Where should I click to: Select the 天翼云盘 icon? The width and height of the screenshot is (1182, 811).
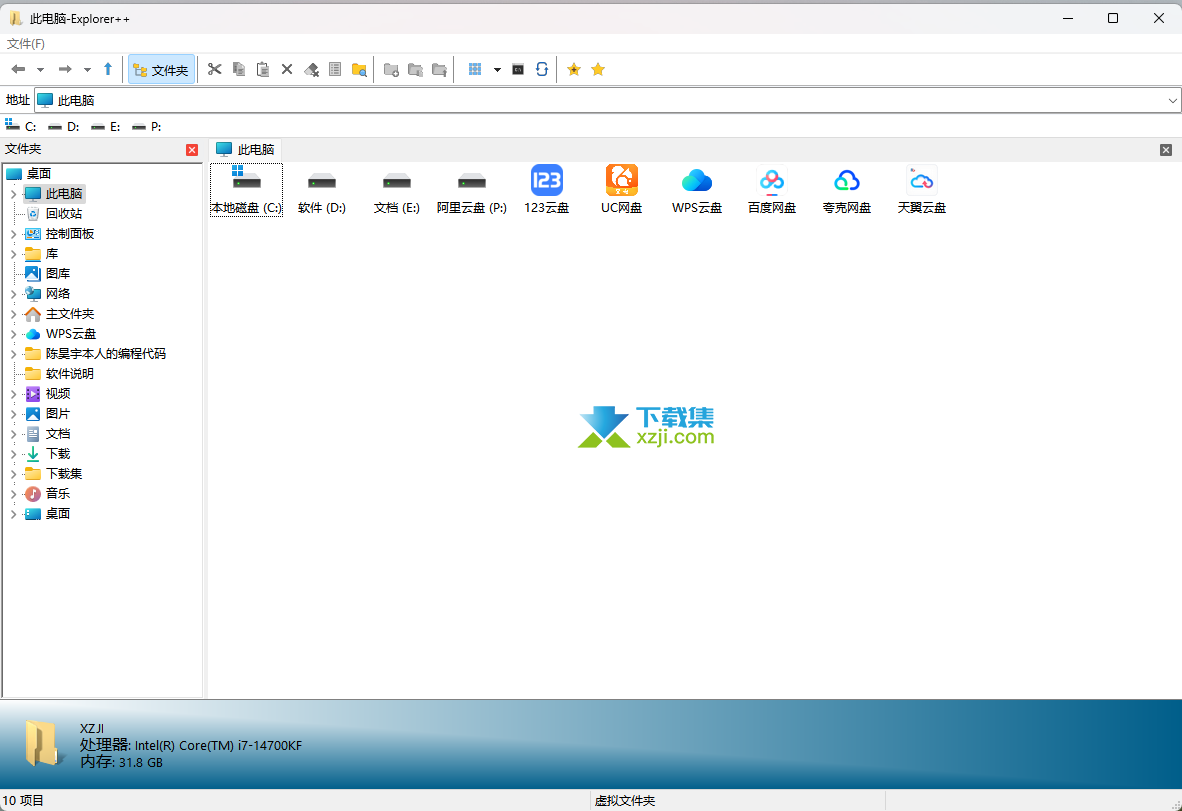tap(922, 190)
